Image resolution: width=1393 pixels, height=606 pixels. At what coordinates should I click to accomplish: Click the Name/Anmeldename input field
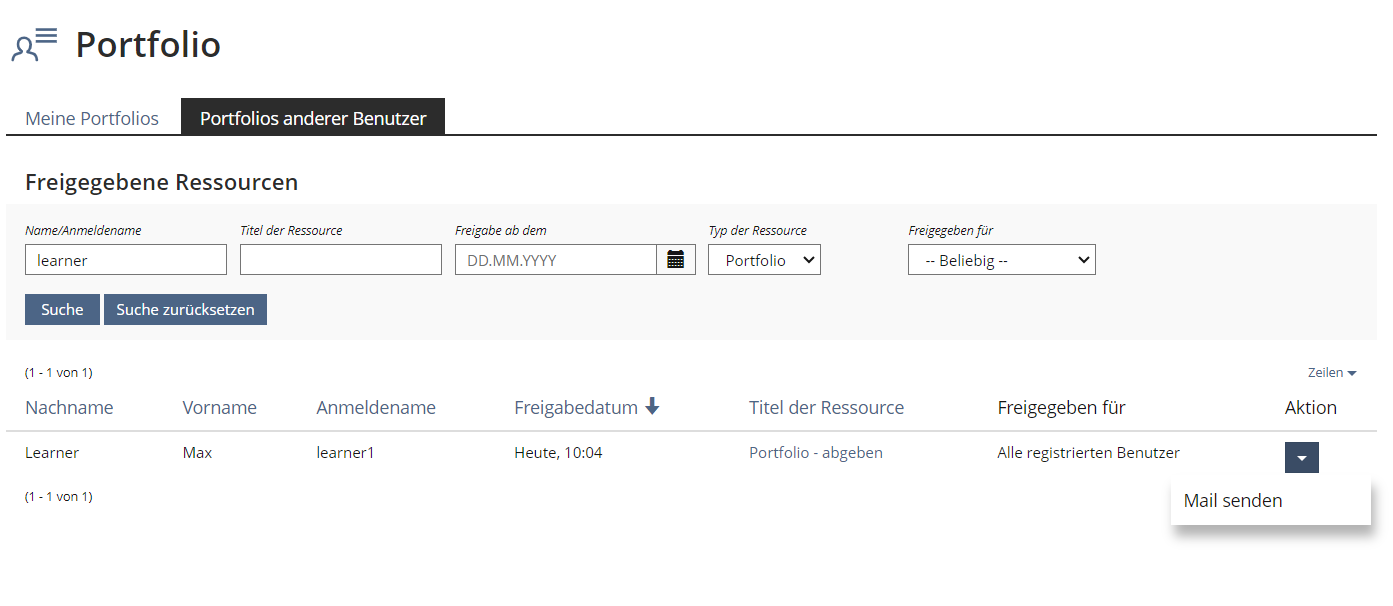(x=126, y=260)
